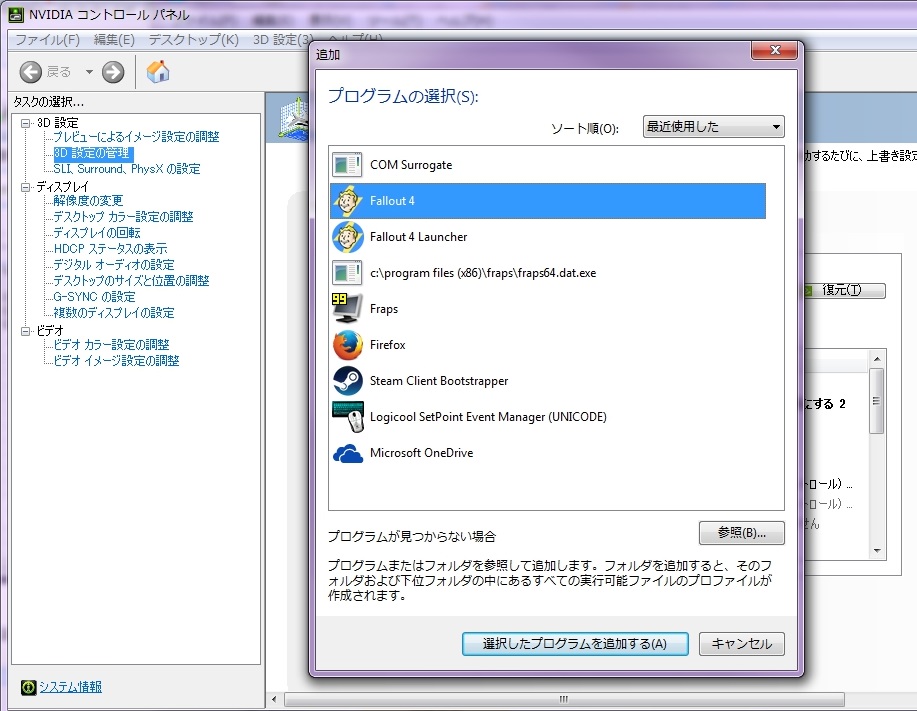Viewport: 917px width, 711px height.
Task: Select ビデオ イメージ設定の調整 tree item
Action: (x=116, y=361)
